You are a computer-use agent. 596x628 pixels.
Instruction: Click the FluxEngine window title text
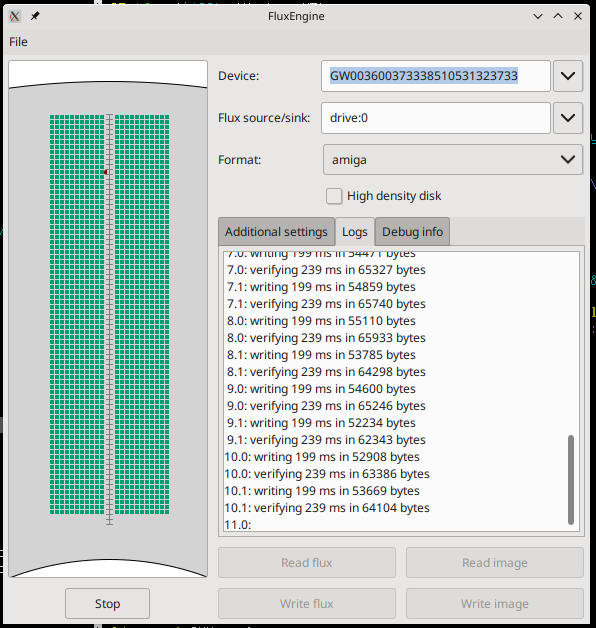tap(296, 16)
